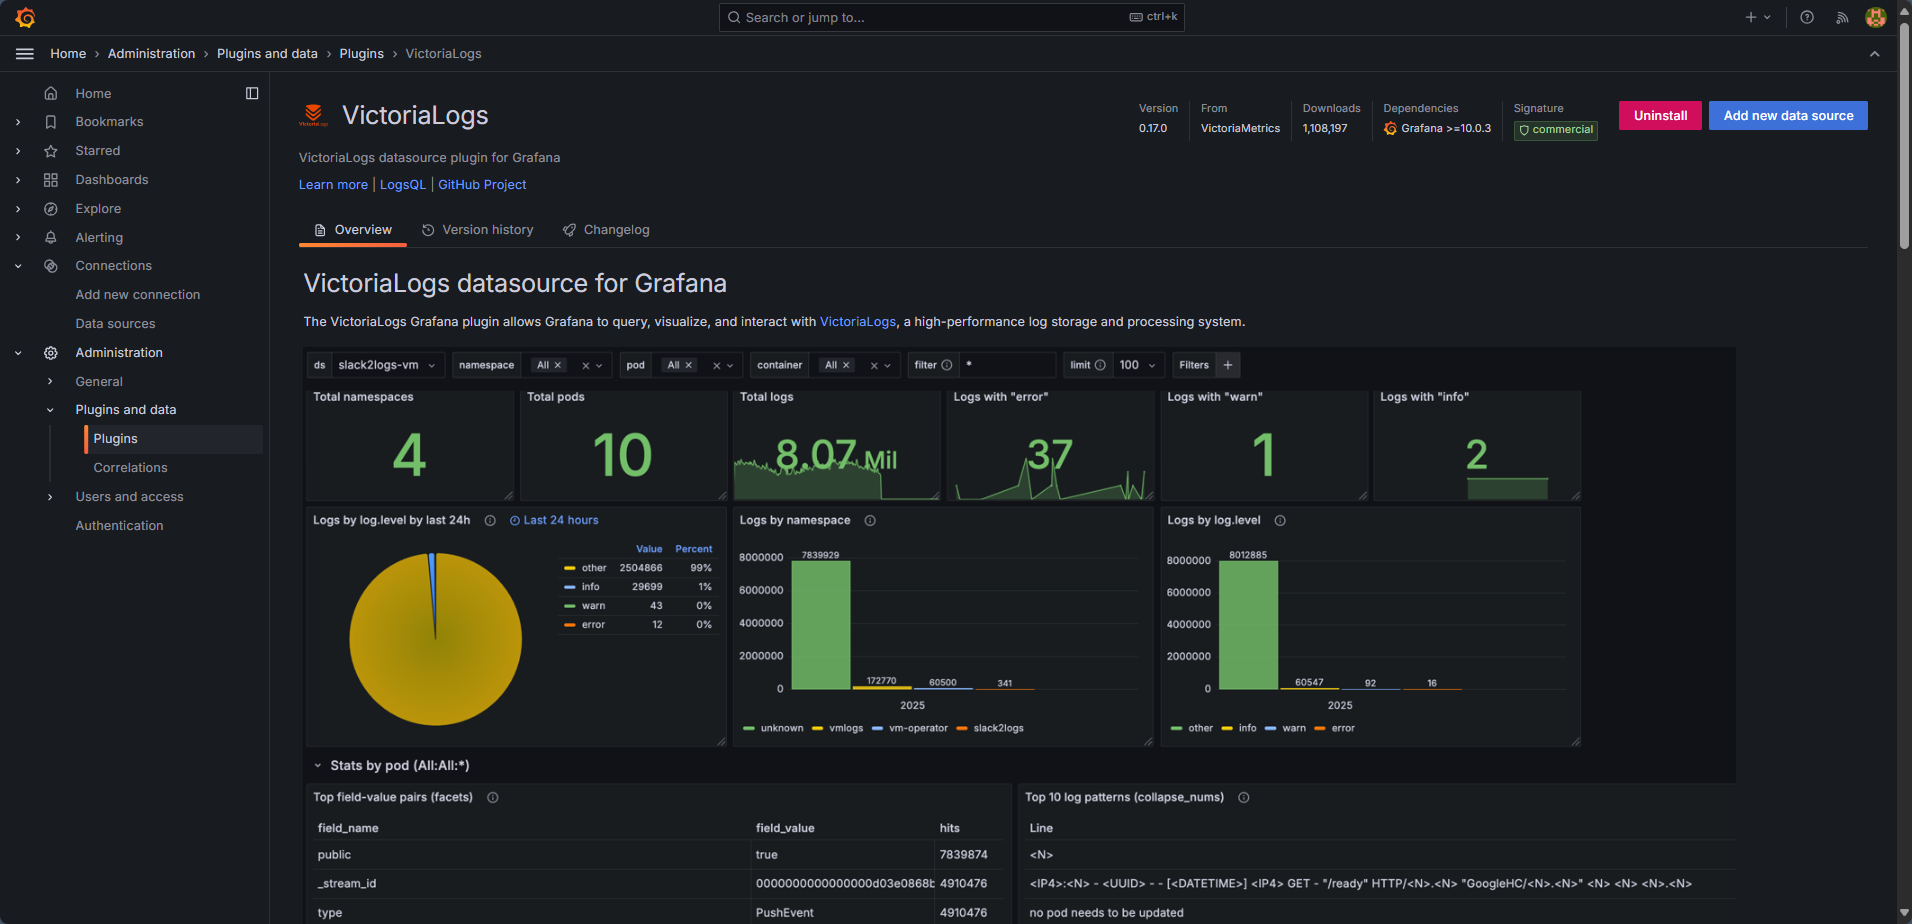Open the help question-mark icon
The width and height of the screenshot is (1912, 924).
(x=1805, y=17)
